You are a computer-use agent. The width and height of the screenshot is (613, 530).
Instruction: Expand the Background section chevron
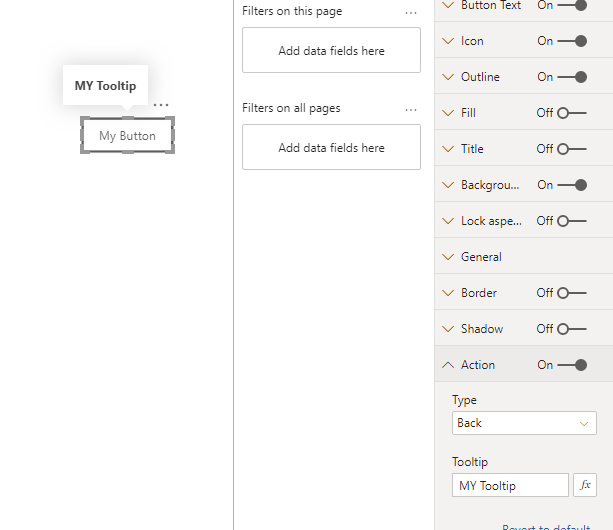pos(448,185)
